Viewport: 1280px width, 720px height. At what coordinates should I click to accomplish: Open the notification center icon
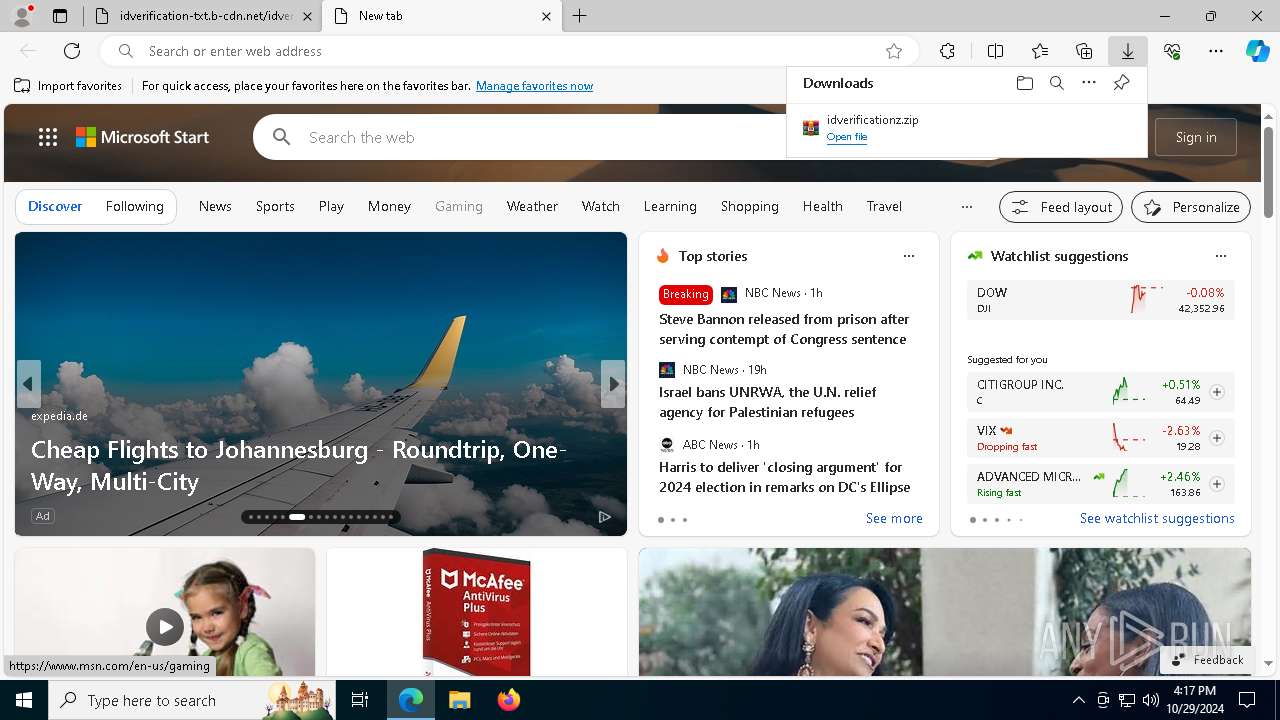click(1247, 700)
